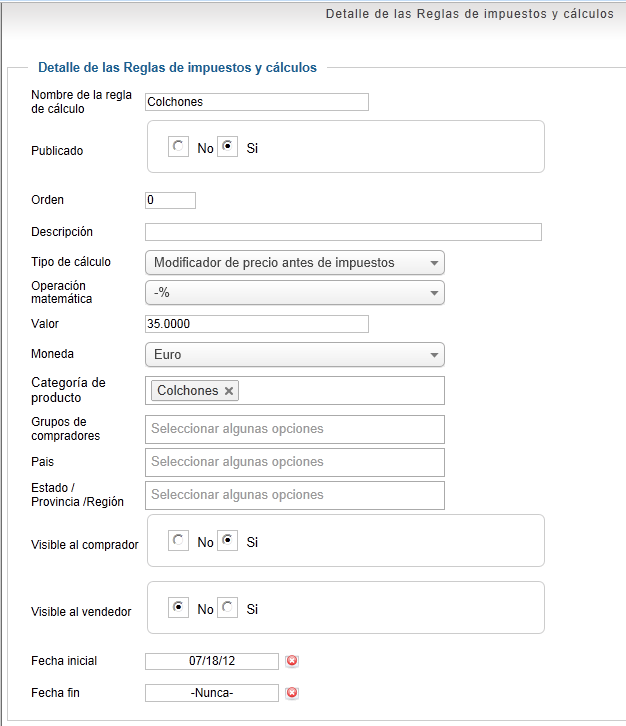The image size is (626, 726).
Task: Set Publicado to Si
Action: pyautogui.click(x=227, y=147)
